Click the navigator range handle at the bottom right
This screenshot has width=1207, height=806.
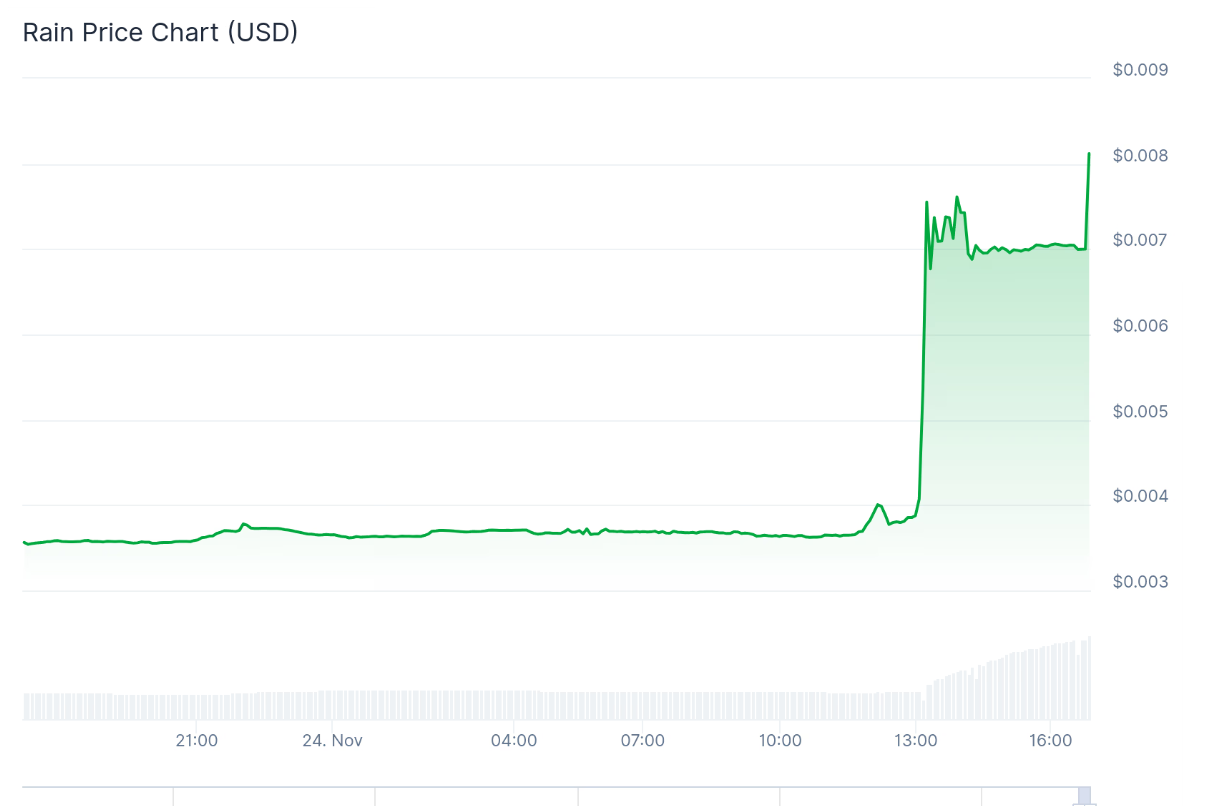(1085, 796)
